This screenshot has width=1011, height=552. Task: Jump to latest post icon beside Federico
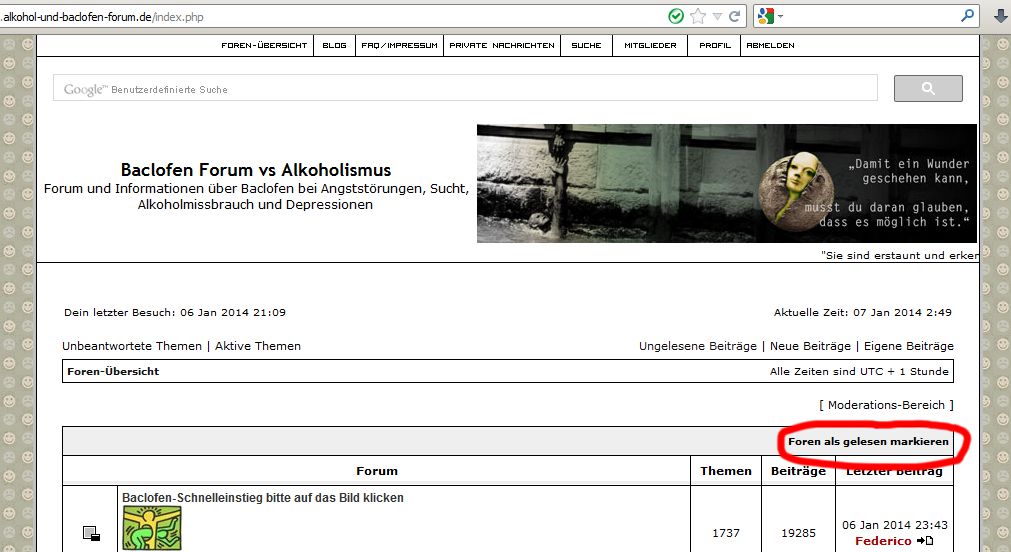(925, 541)
